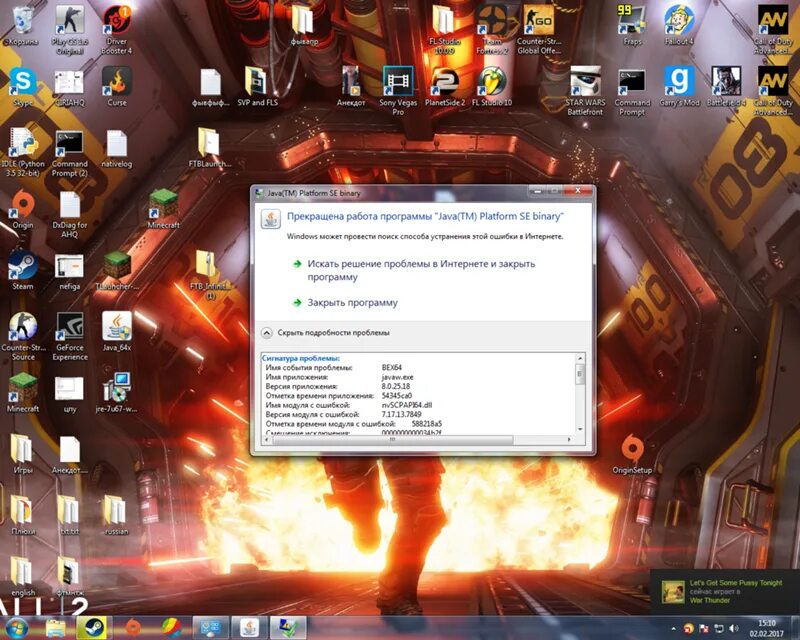The width and height of the screenshot is (800, 640).
Task: Click the volume speaker tray icon
Action: 734,628
